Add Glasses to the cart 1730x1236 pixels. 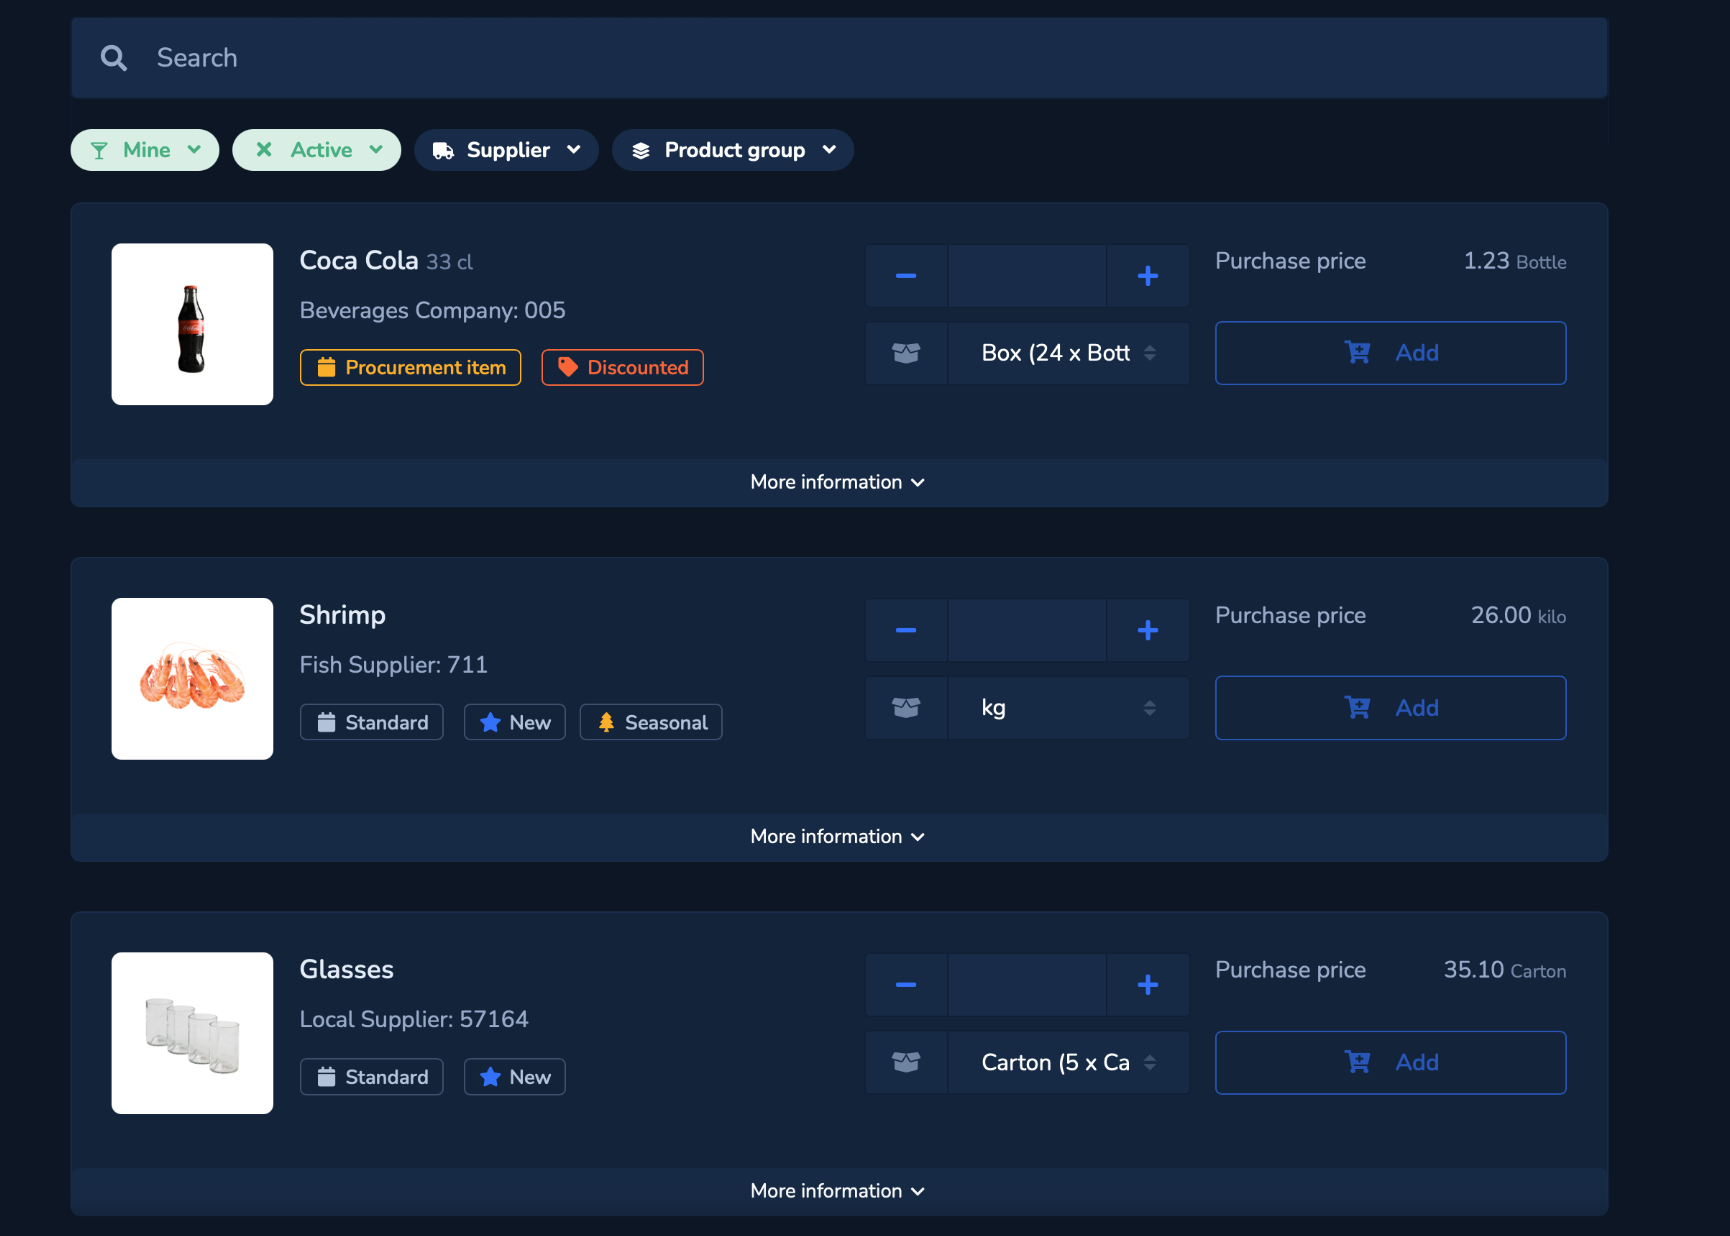(x=1391, y=1062)
